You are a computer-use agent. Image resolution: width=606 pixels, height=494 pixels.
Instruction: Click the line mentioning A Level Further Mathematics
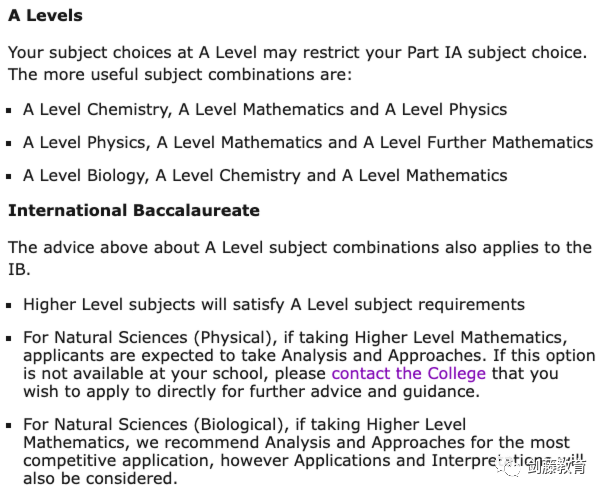click(x=308, y=143)
